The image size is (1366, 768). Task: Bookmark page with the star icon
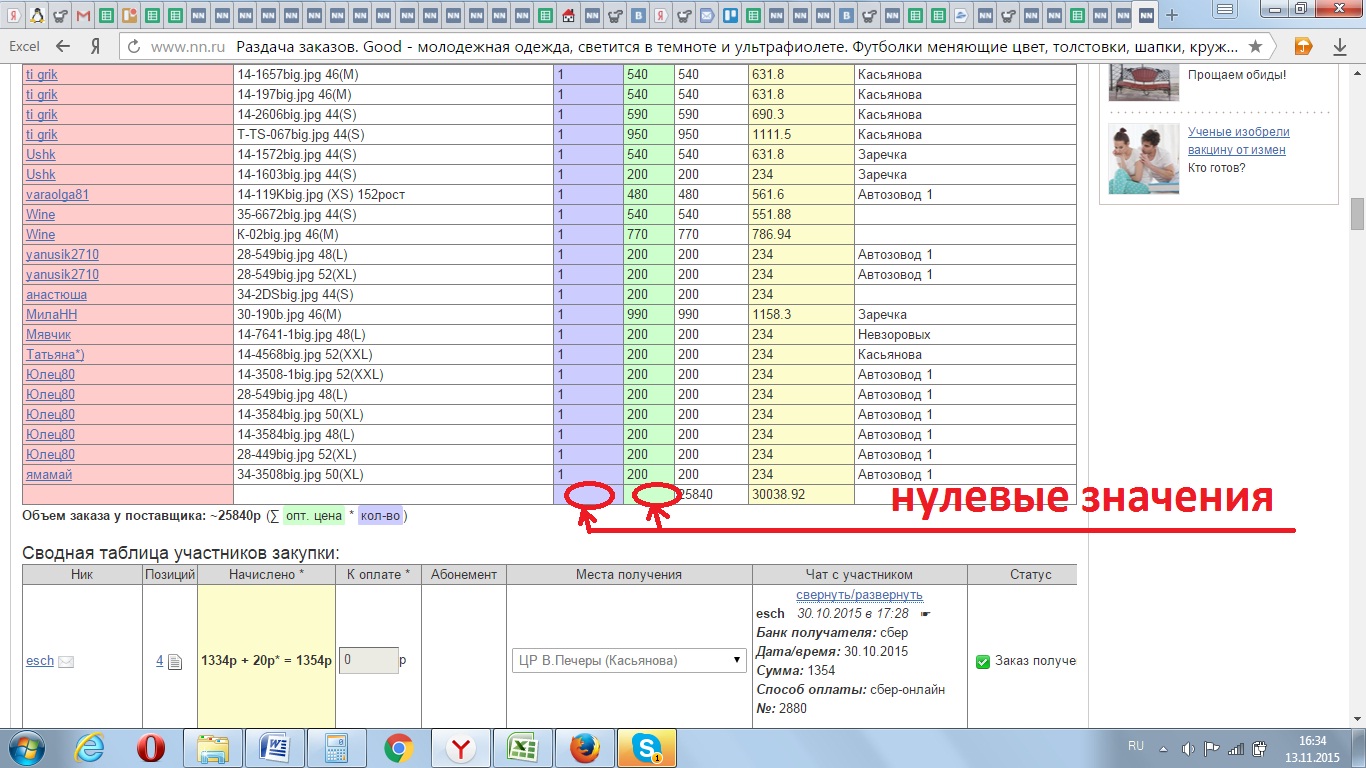coord(1256,47)
